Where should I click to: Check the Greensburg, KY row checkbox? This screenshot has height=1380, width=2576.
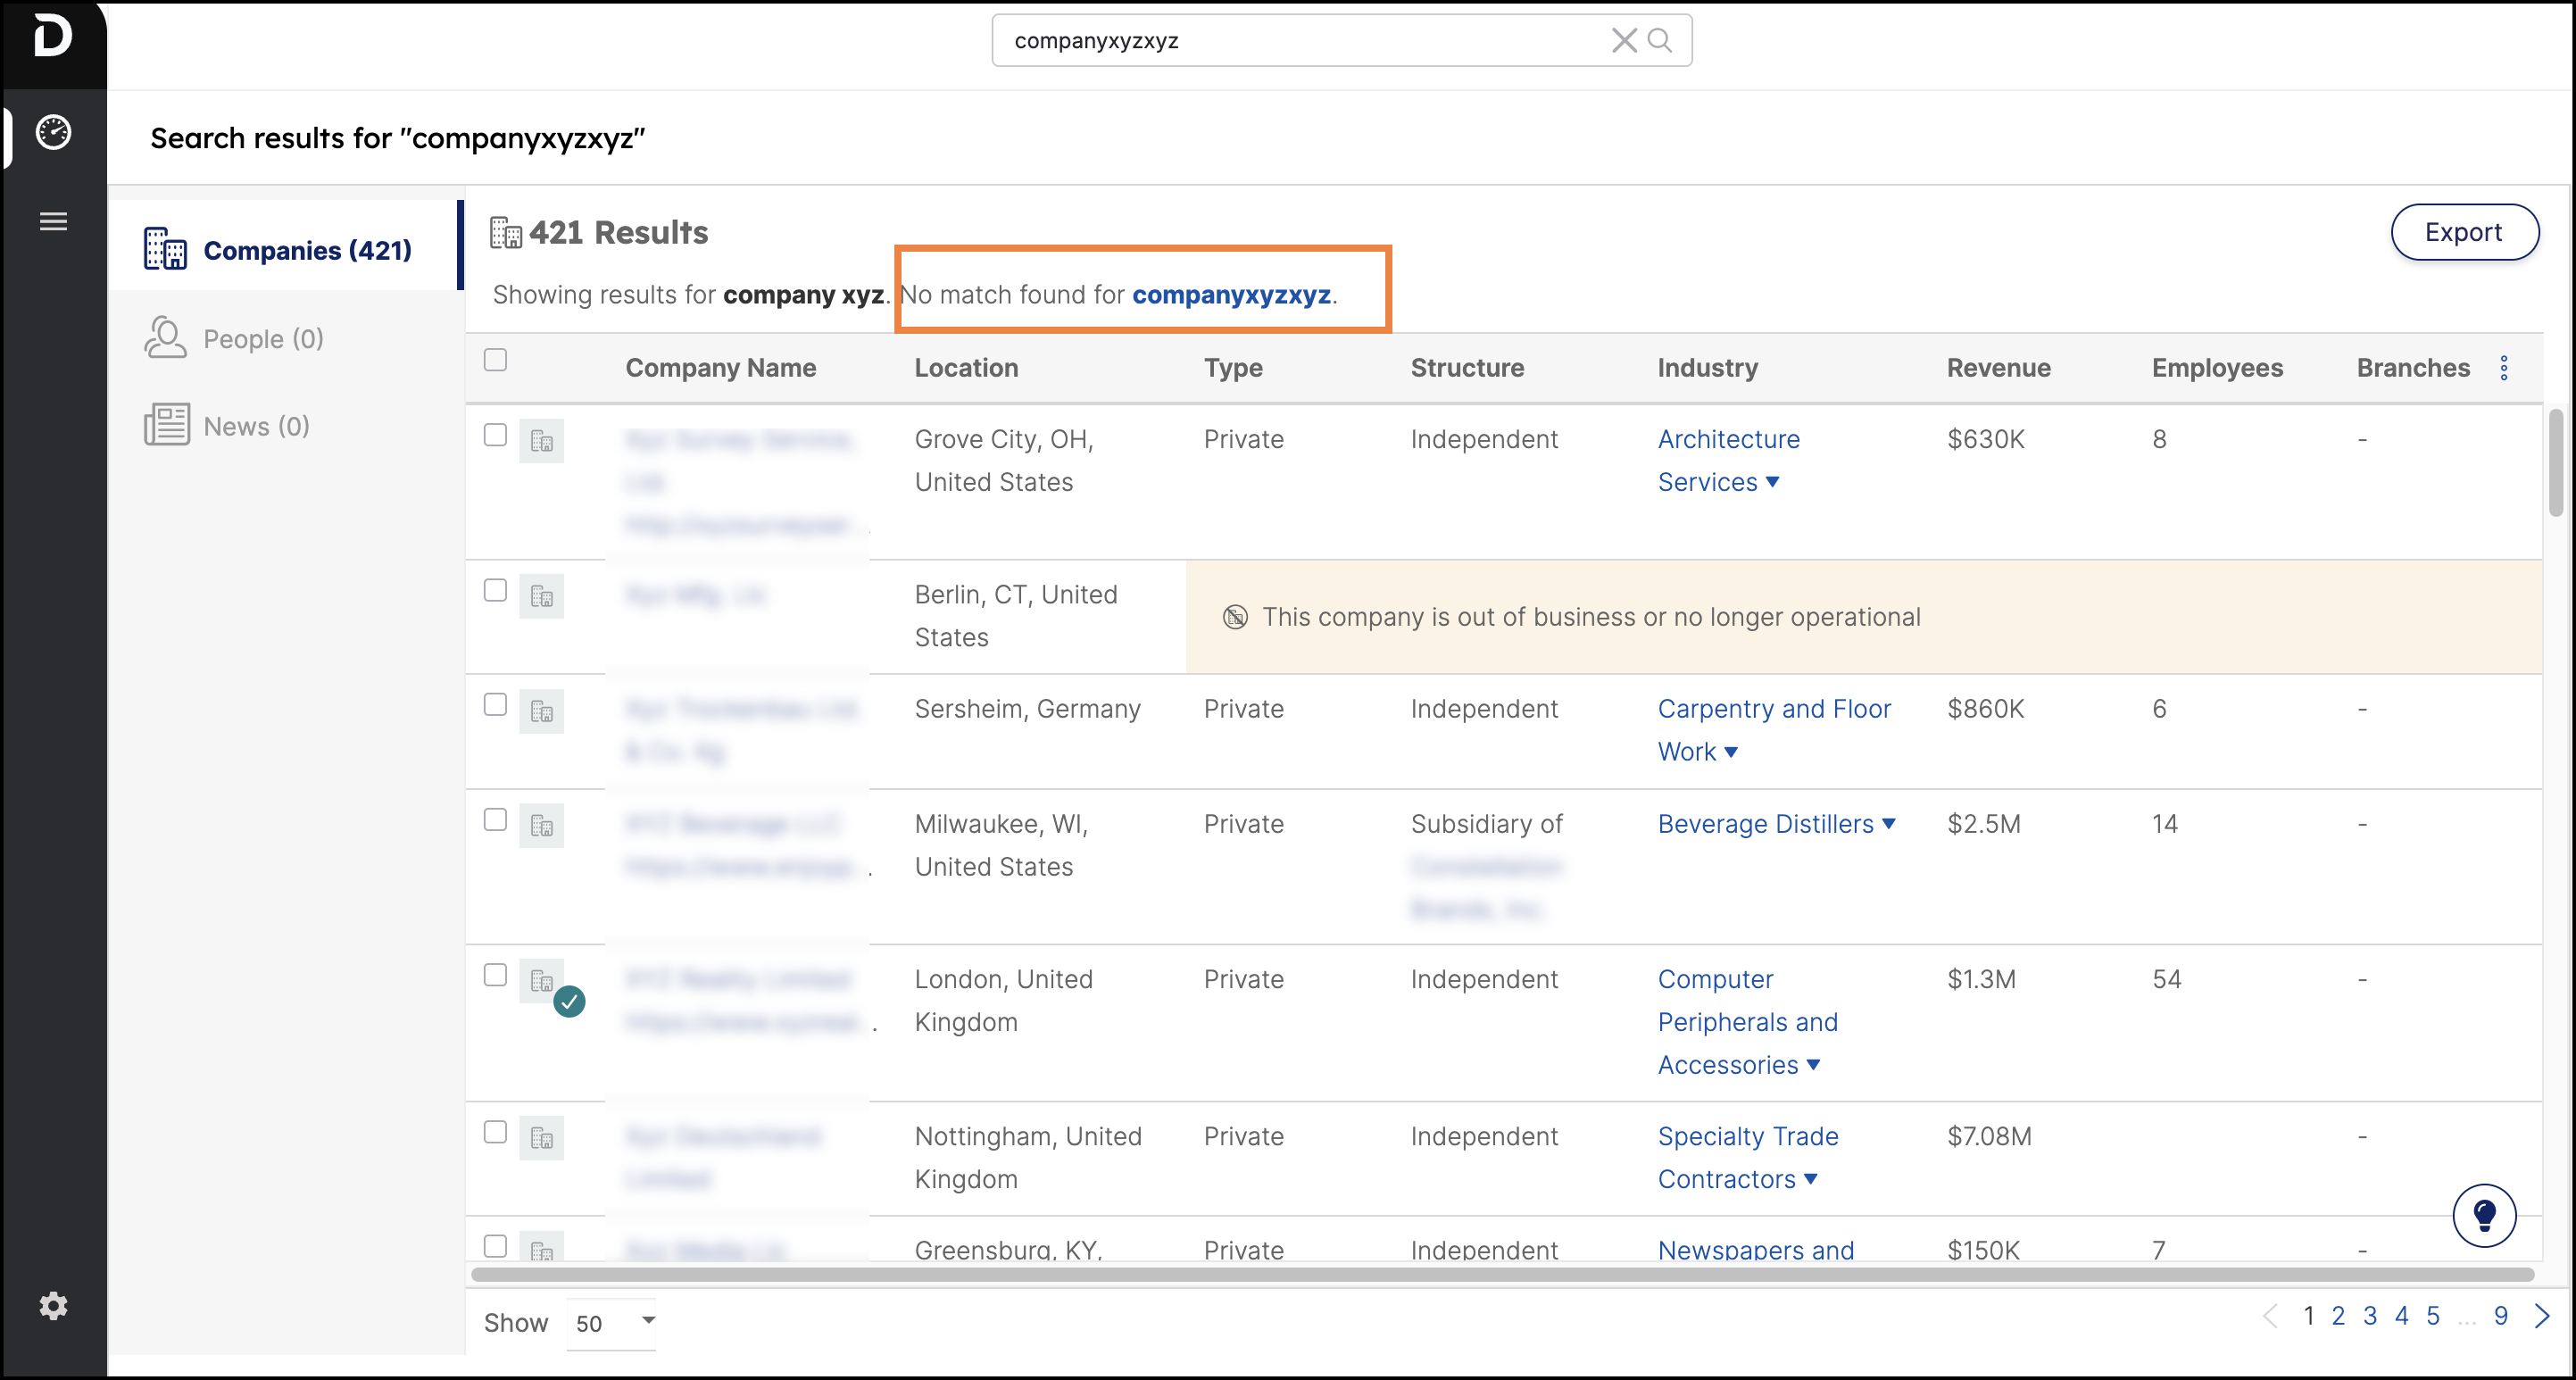(x=495, y=1246)
